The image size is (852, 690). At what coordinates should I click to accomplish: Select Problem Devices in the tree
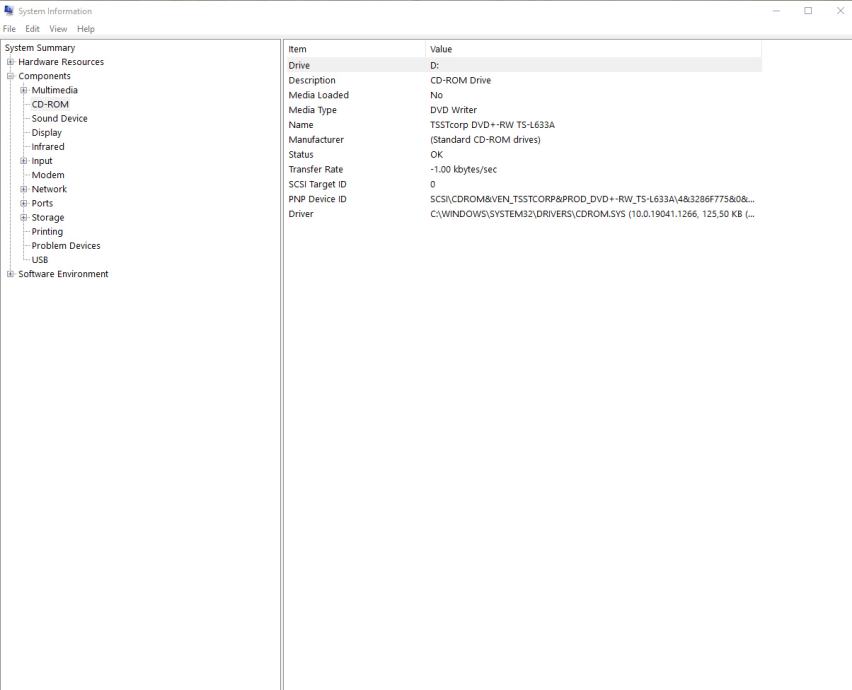(66, 246)
